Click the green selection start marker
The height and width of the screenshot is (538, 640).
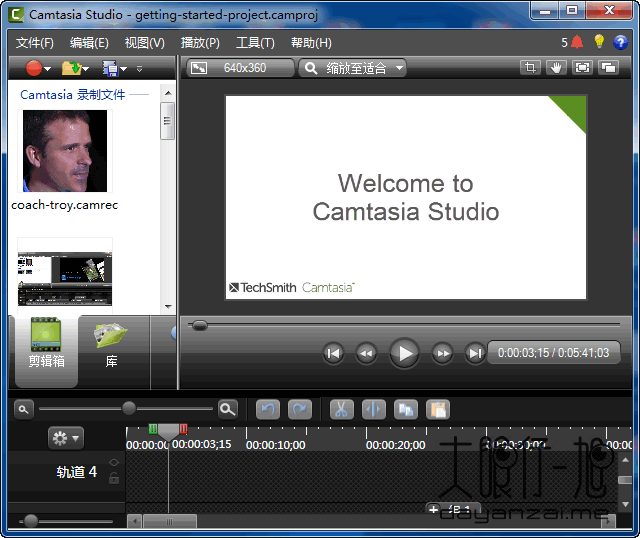[153, 429]
